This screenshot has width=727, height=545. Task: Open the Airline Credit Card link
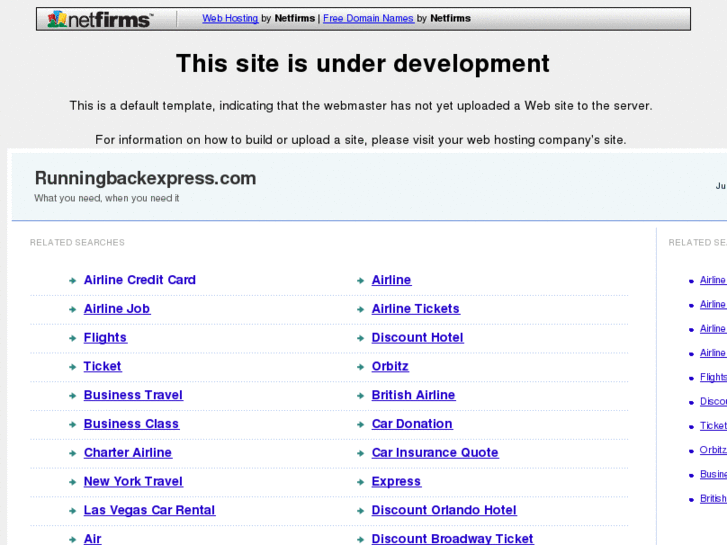coord(140,280)
